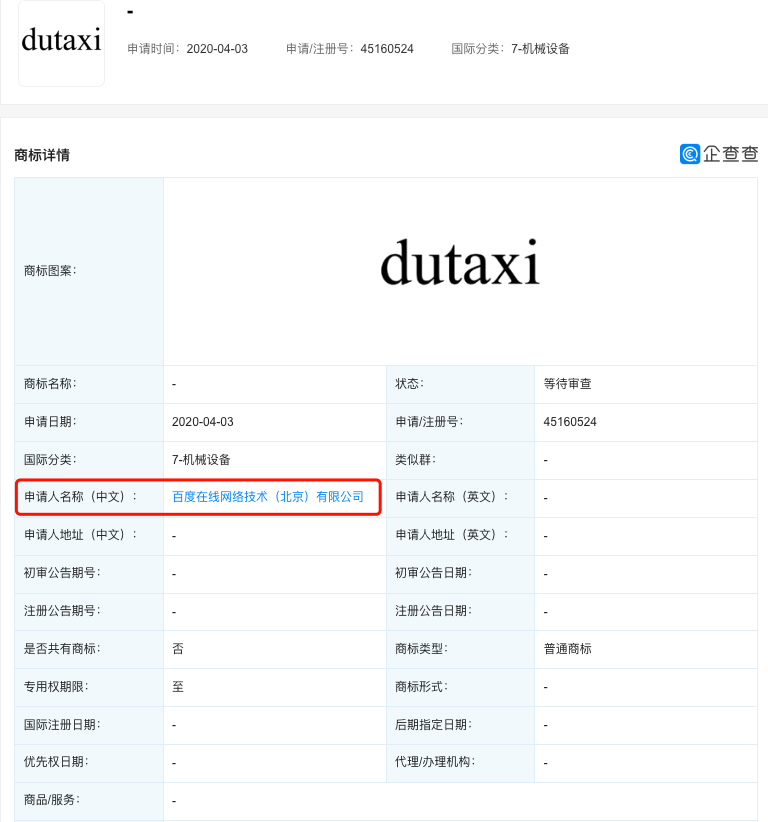Viewport: 768px width, 822px height.
Task: Click the header application date 2020-04-03
Action: pos(217,49)
